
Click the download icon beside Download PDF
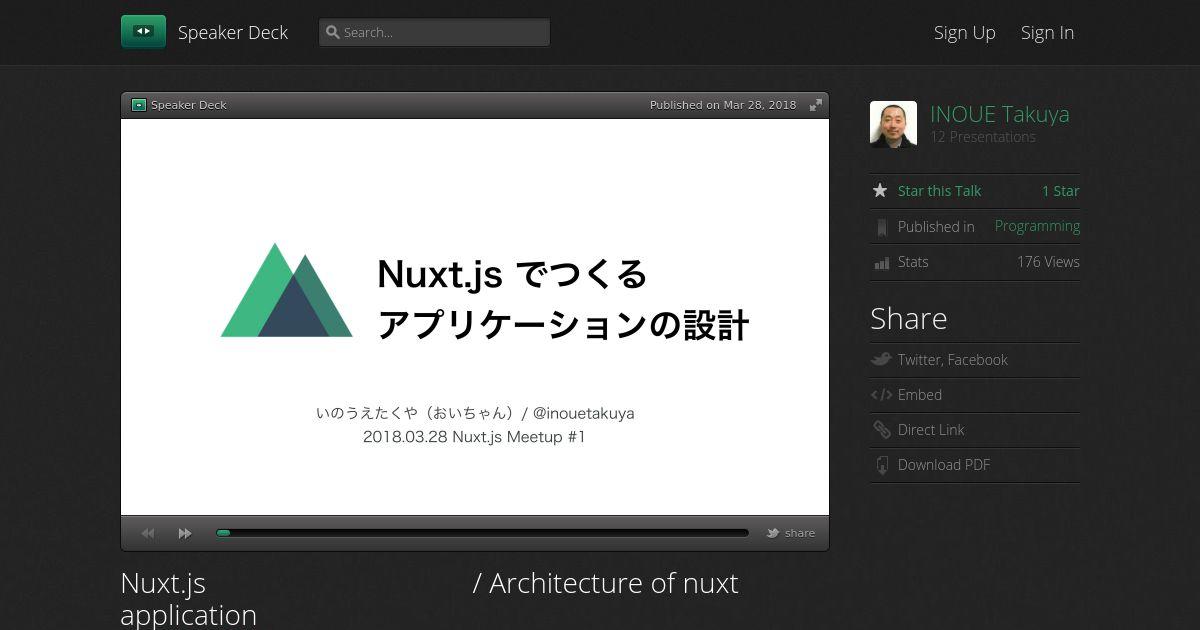coord(881,465)
